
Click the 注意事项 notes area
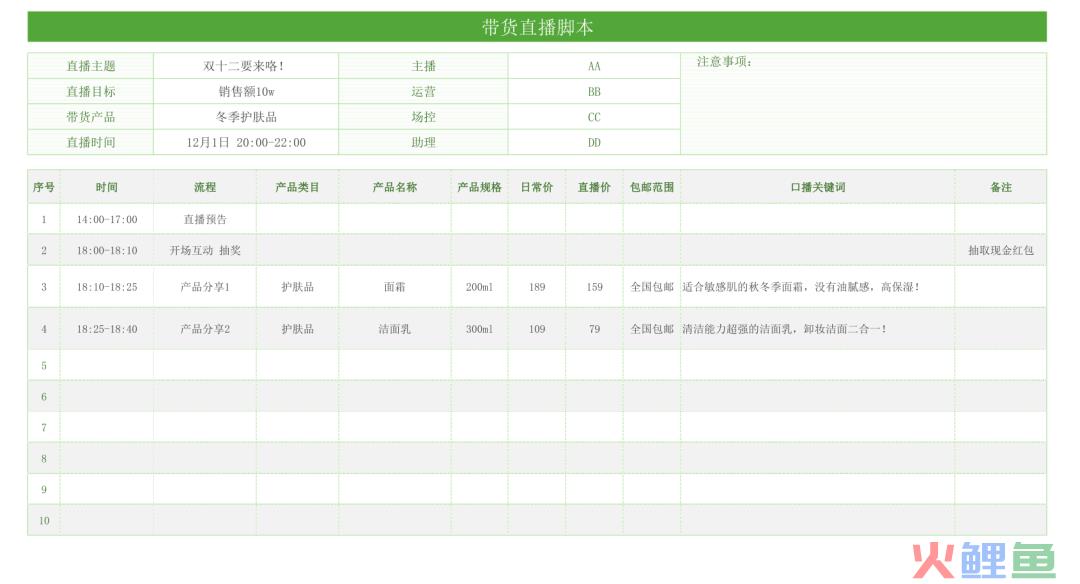coord(863,104)
